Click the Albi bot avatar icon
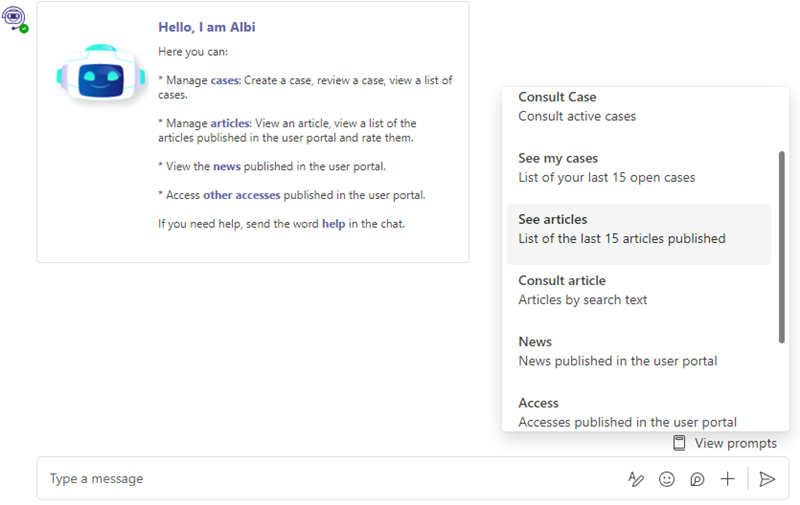This screenshot has width=800, height=505. point(15,17)
